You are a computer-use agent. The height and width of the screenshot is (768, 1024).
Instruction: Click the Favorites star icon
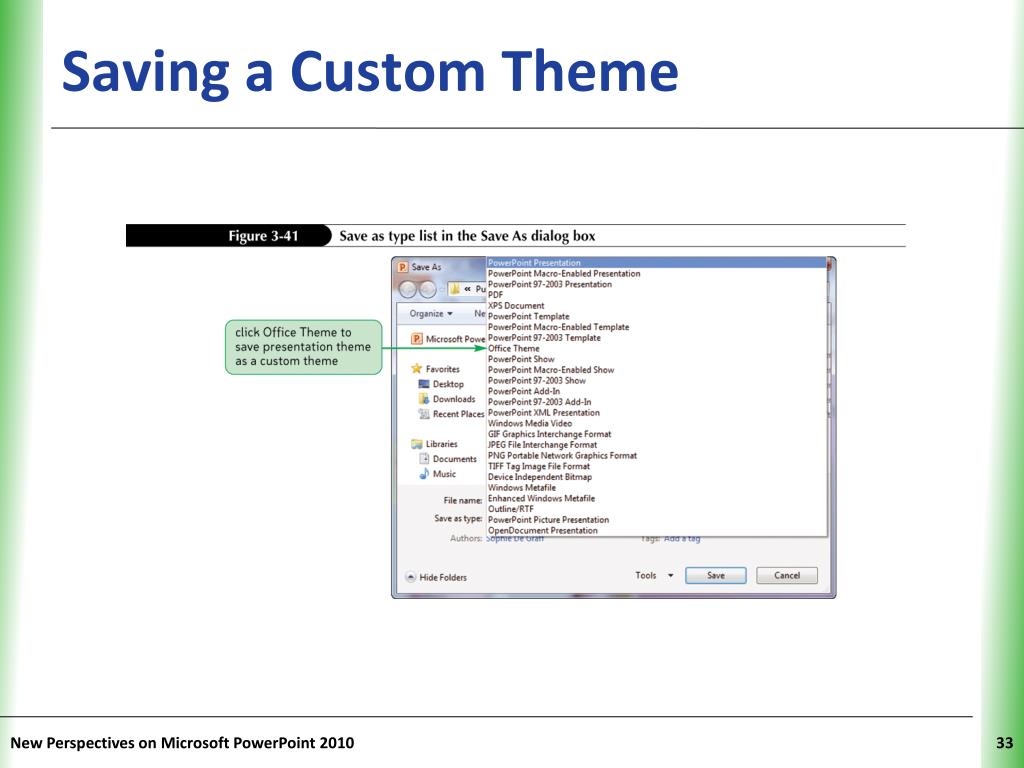(x=417, y=368)
